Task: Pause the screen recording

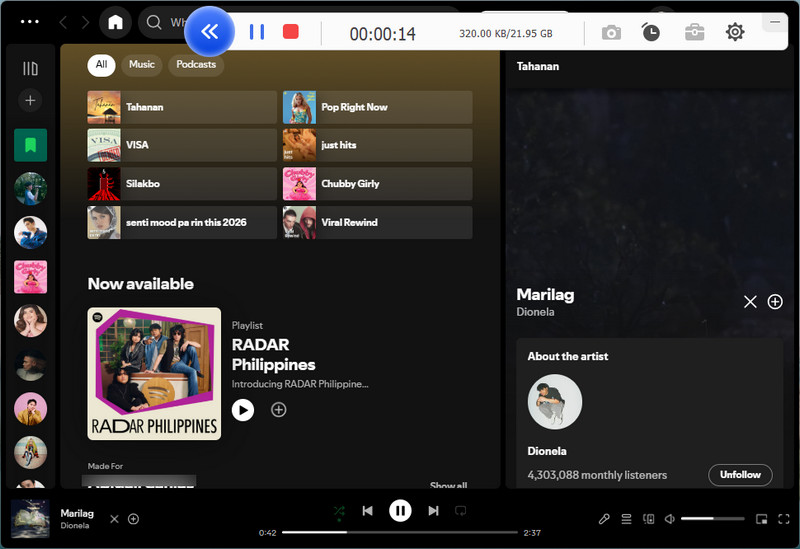Action: point(257,32)
